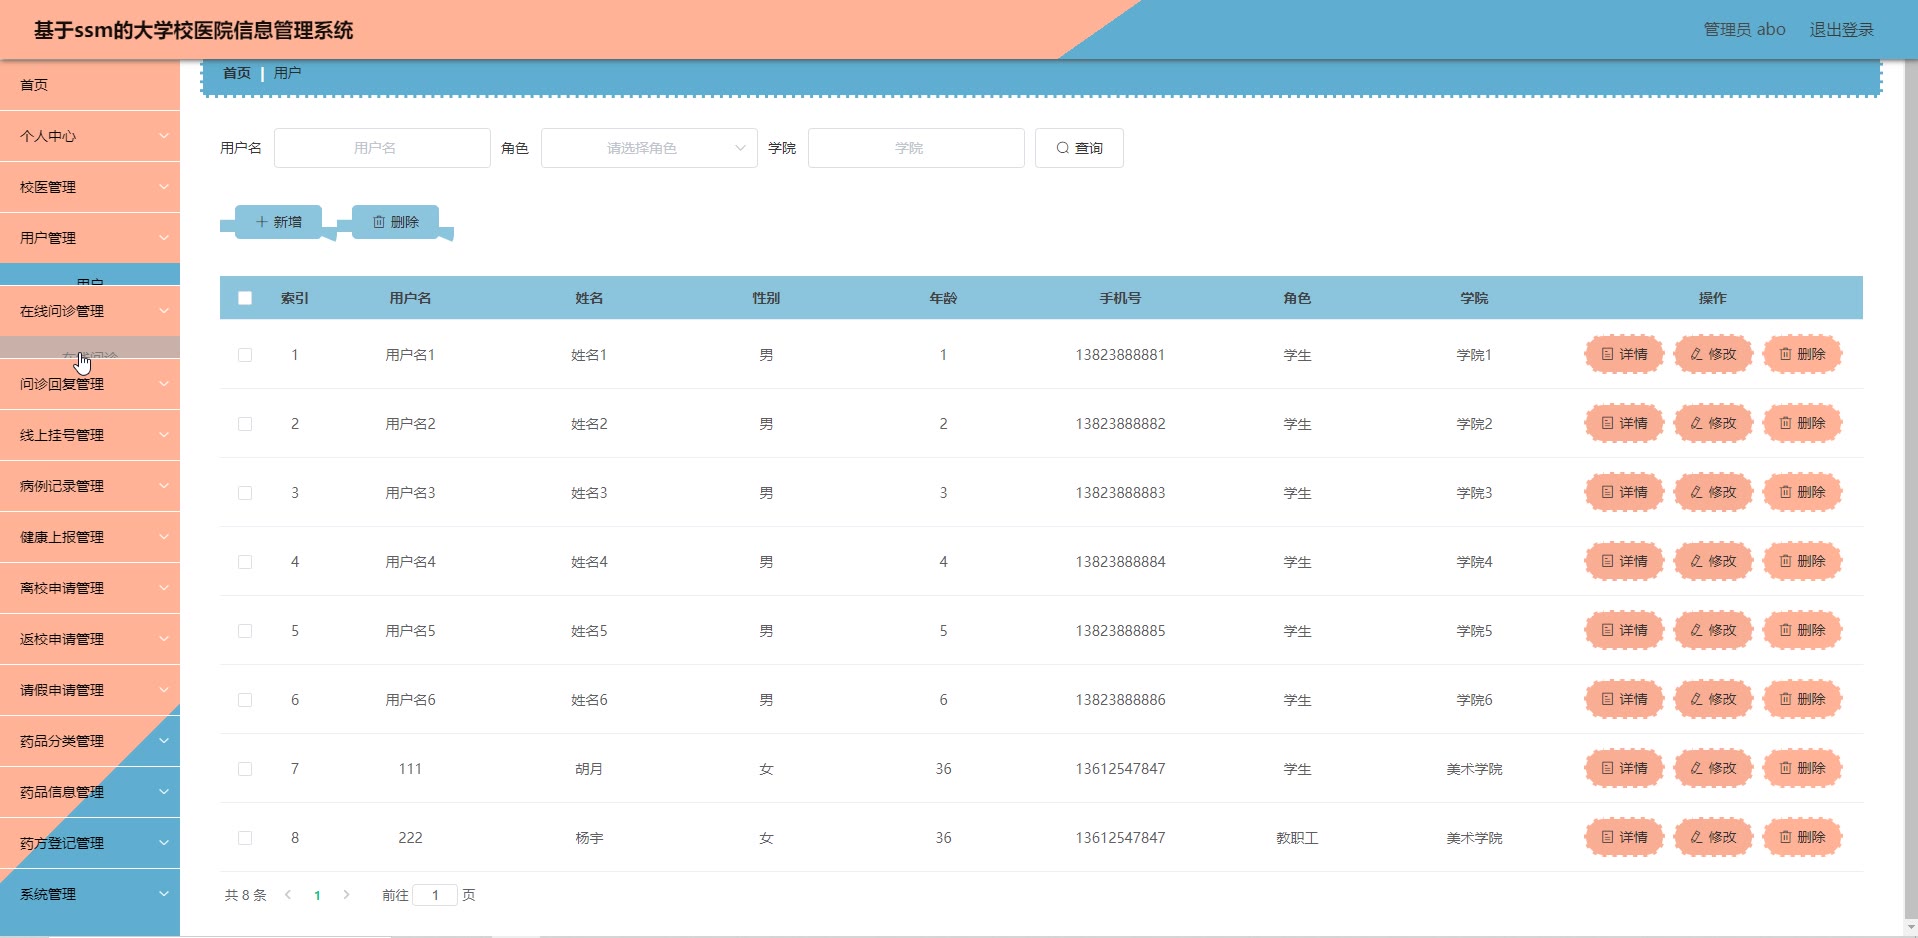Screen dimensions: 1918x938
Task: Click 修改 in the 用户名6 row
Action: [1713, 699]
